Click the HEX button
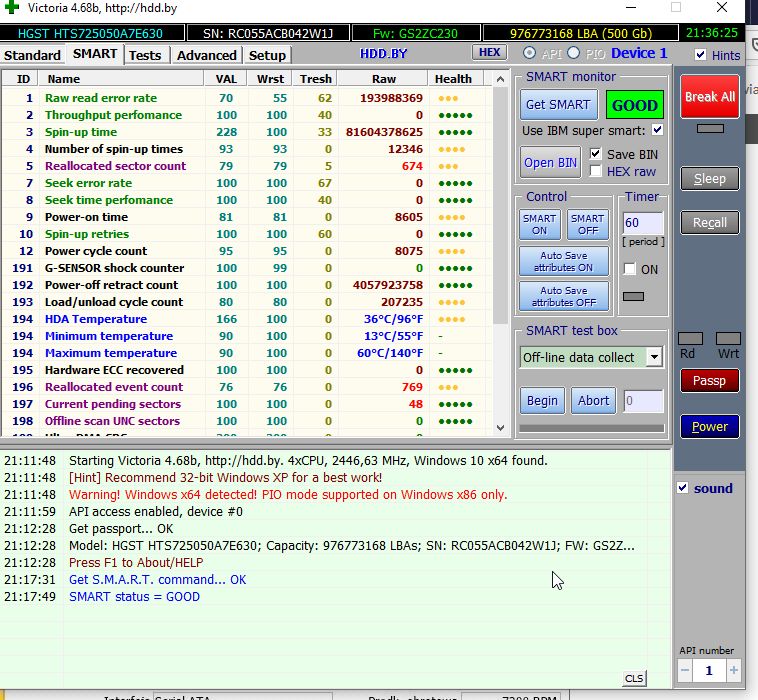This screenshot has width=758, height=700. [x=489, y=52]
